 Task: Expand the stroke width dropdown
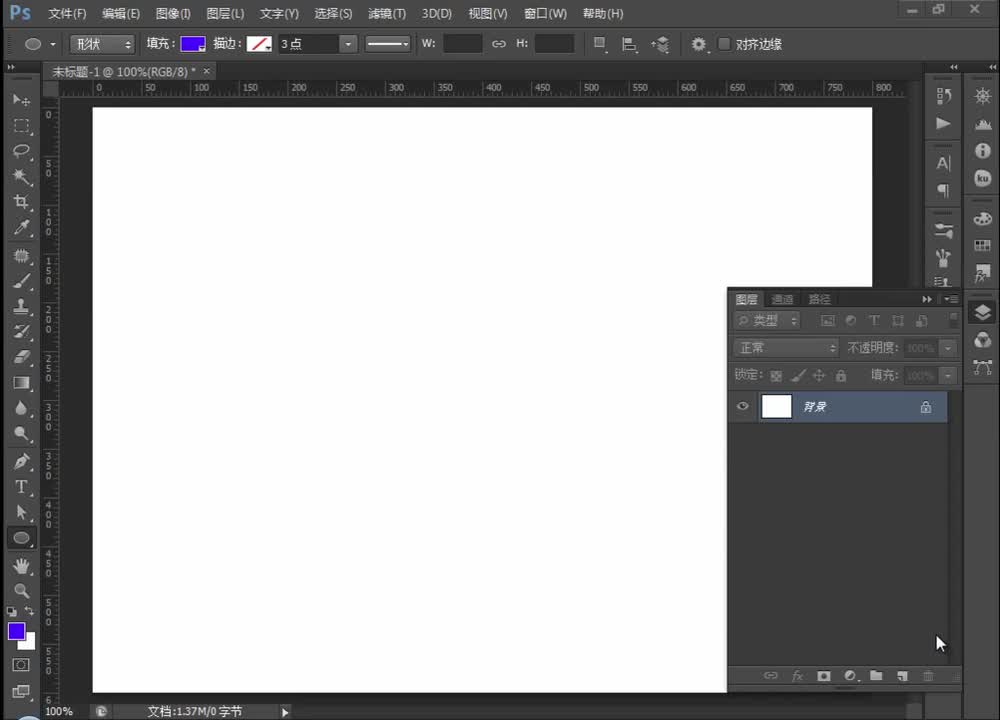click(348, 44)
